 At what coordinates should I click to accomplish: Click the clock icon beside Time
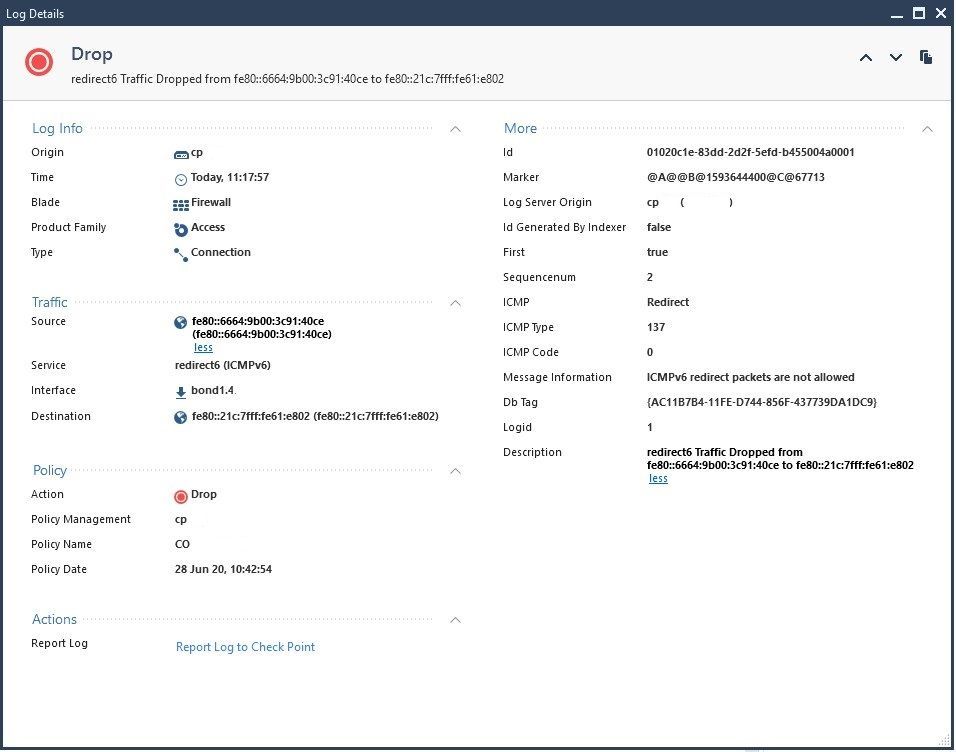[181, 179]
